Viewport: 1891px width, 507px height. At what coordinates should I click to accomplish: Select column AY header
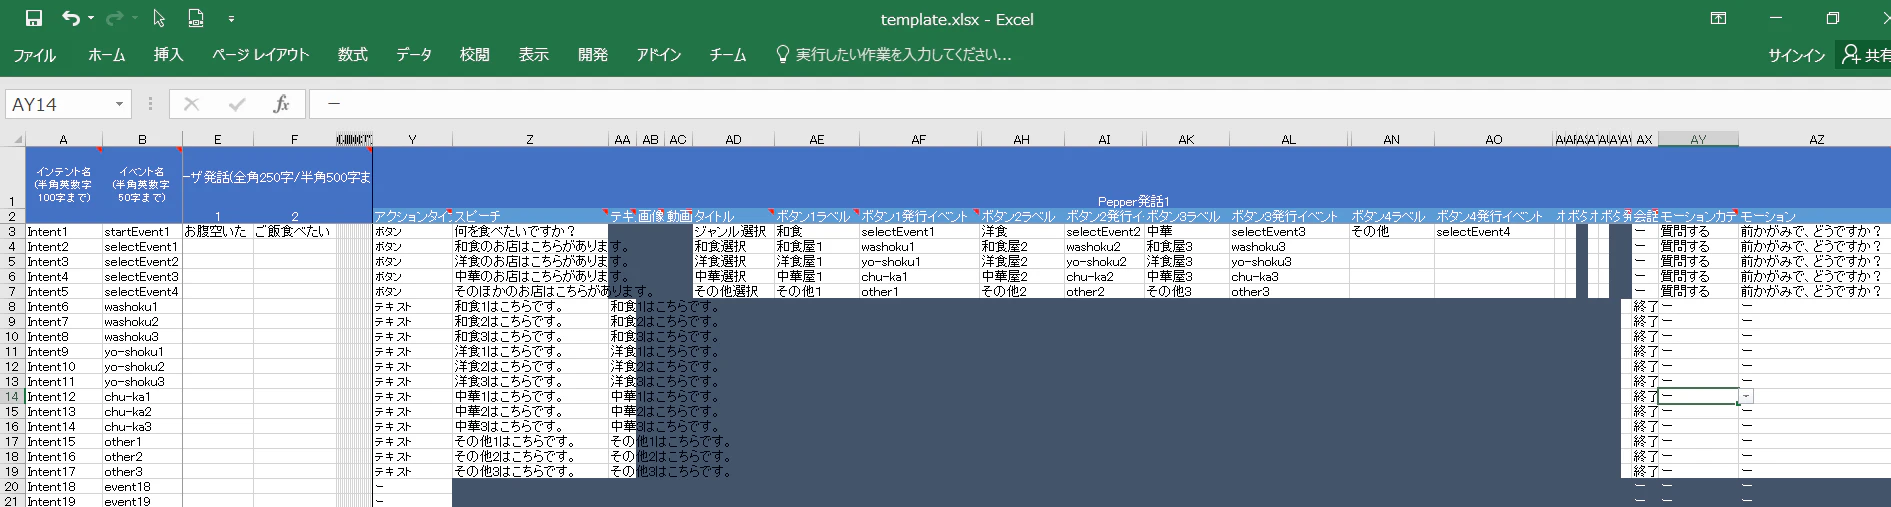[x=1698, y=139]
